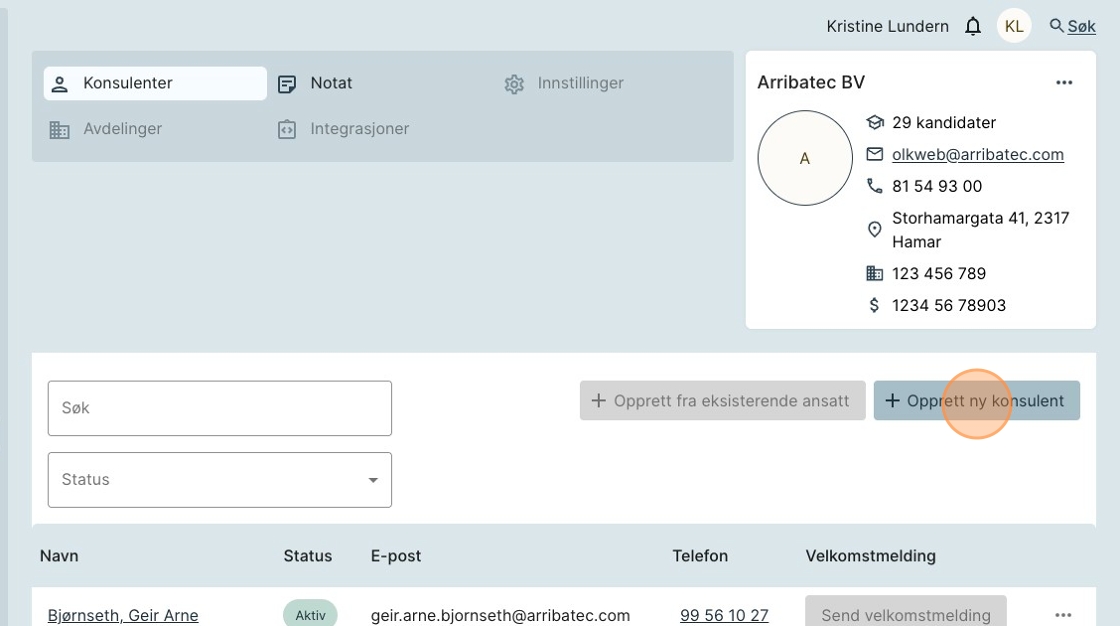Click the E-post column header
1120x626 pixels.
396,556
